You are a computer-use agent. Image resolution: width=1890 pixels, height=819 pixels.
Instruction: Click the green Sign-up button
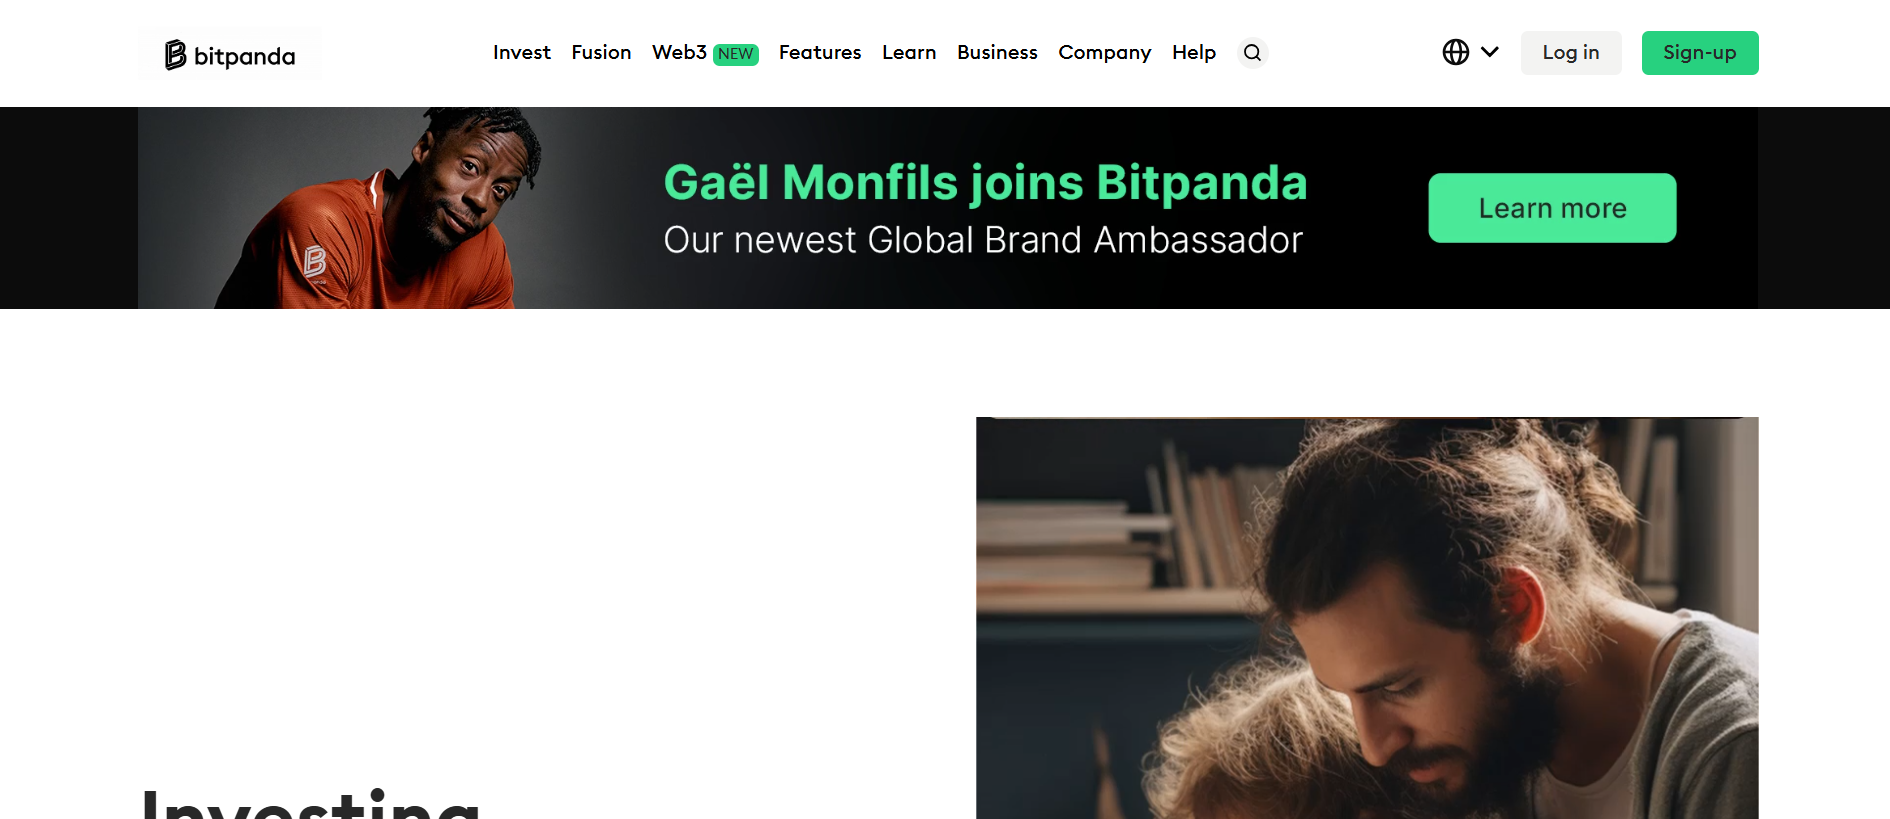pyautogui.click(x=1700, y=53)
